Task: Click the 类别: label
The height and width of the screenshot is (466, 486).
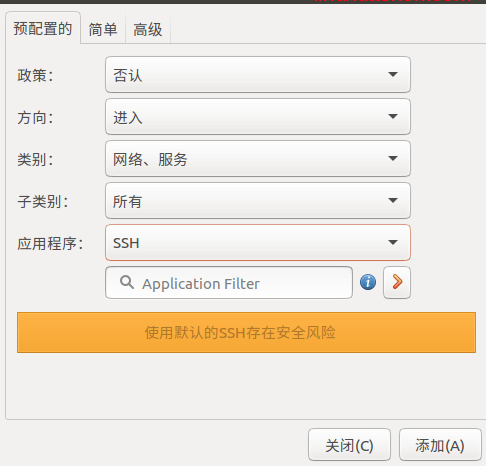Action: point(35,160)
